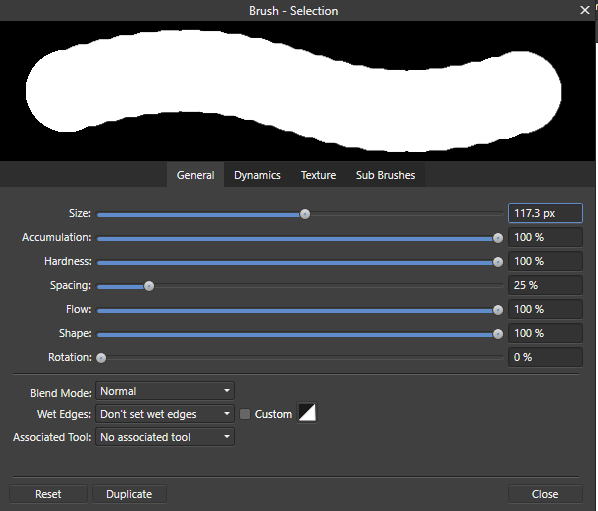
Task: Click the wet edges custom profile curve icon
Action: (307, 413)
